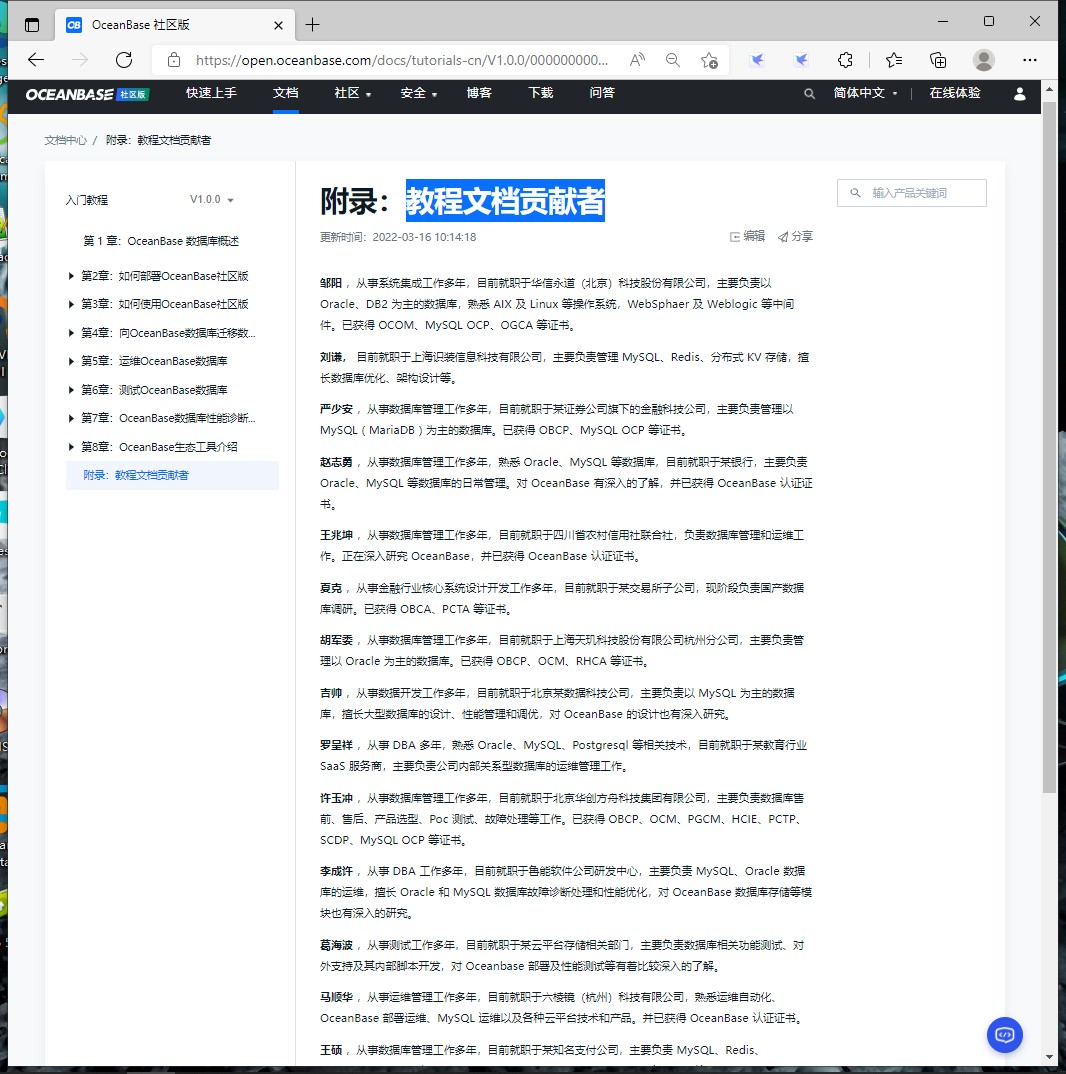Open the V1.0.0 version dropdown

tap(212, 200)
